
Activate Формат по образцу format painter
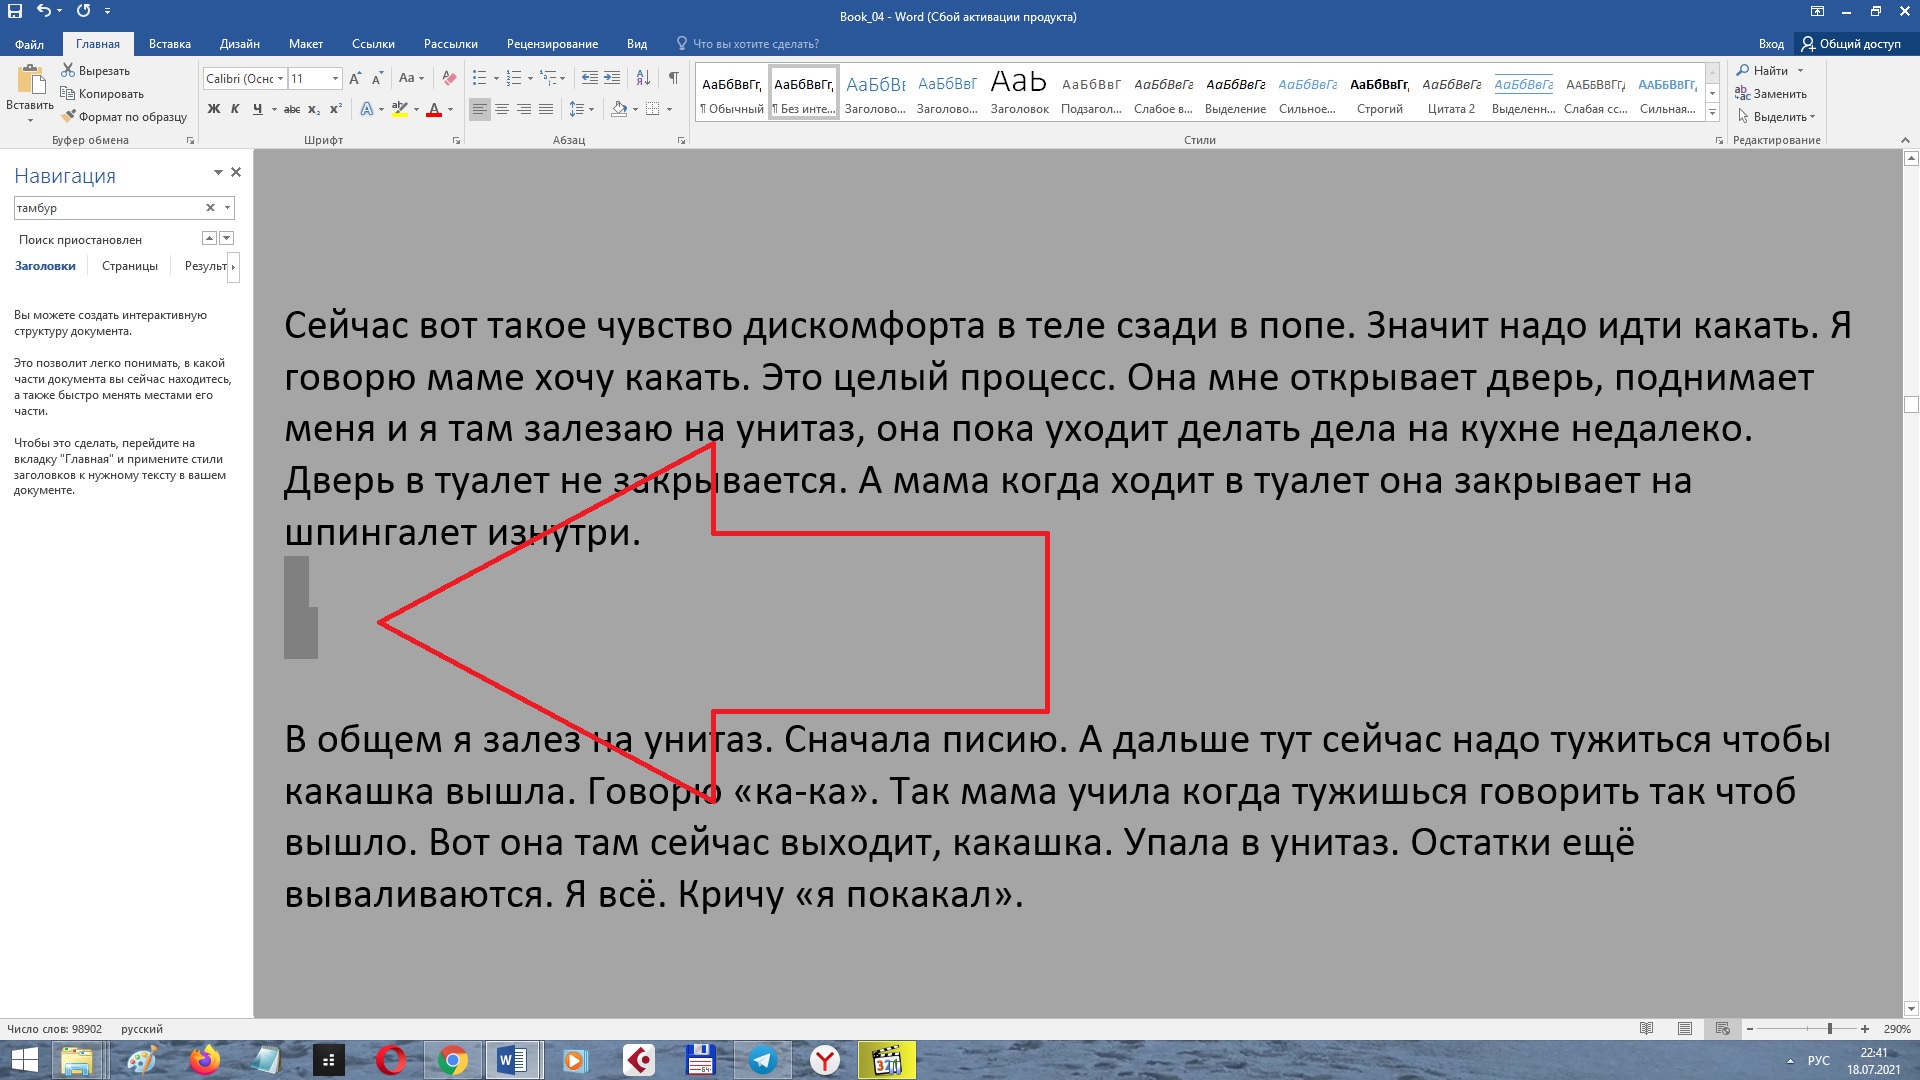124,117
